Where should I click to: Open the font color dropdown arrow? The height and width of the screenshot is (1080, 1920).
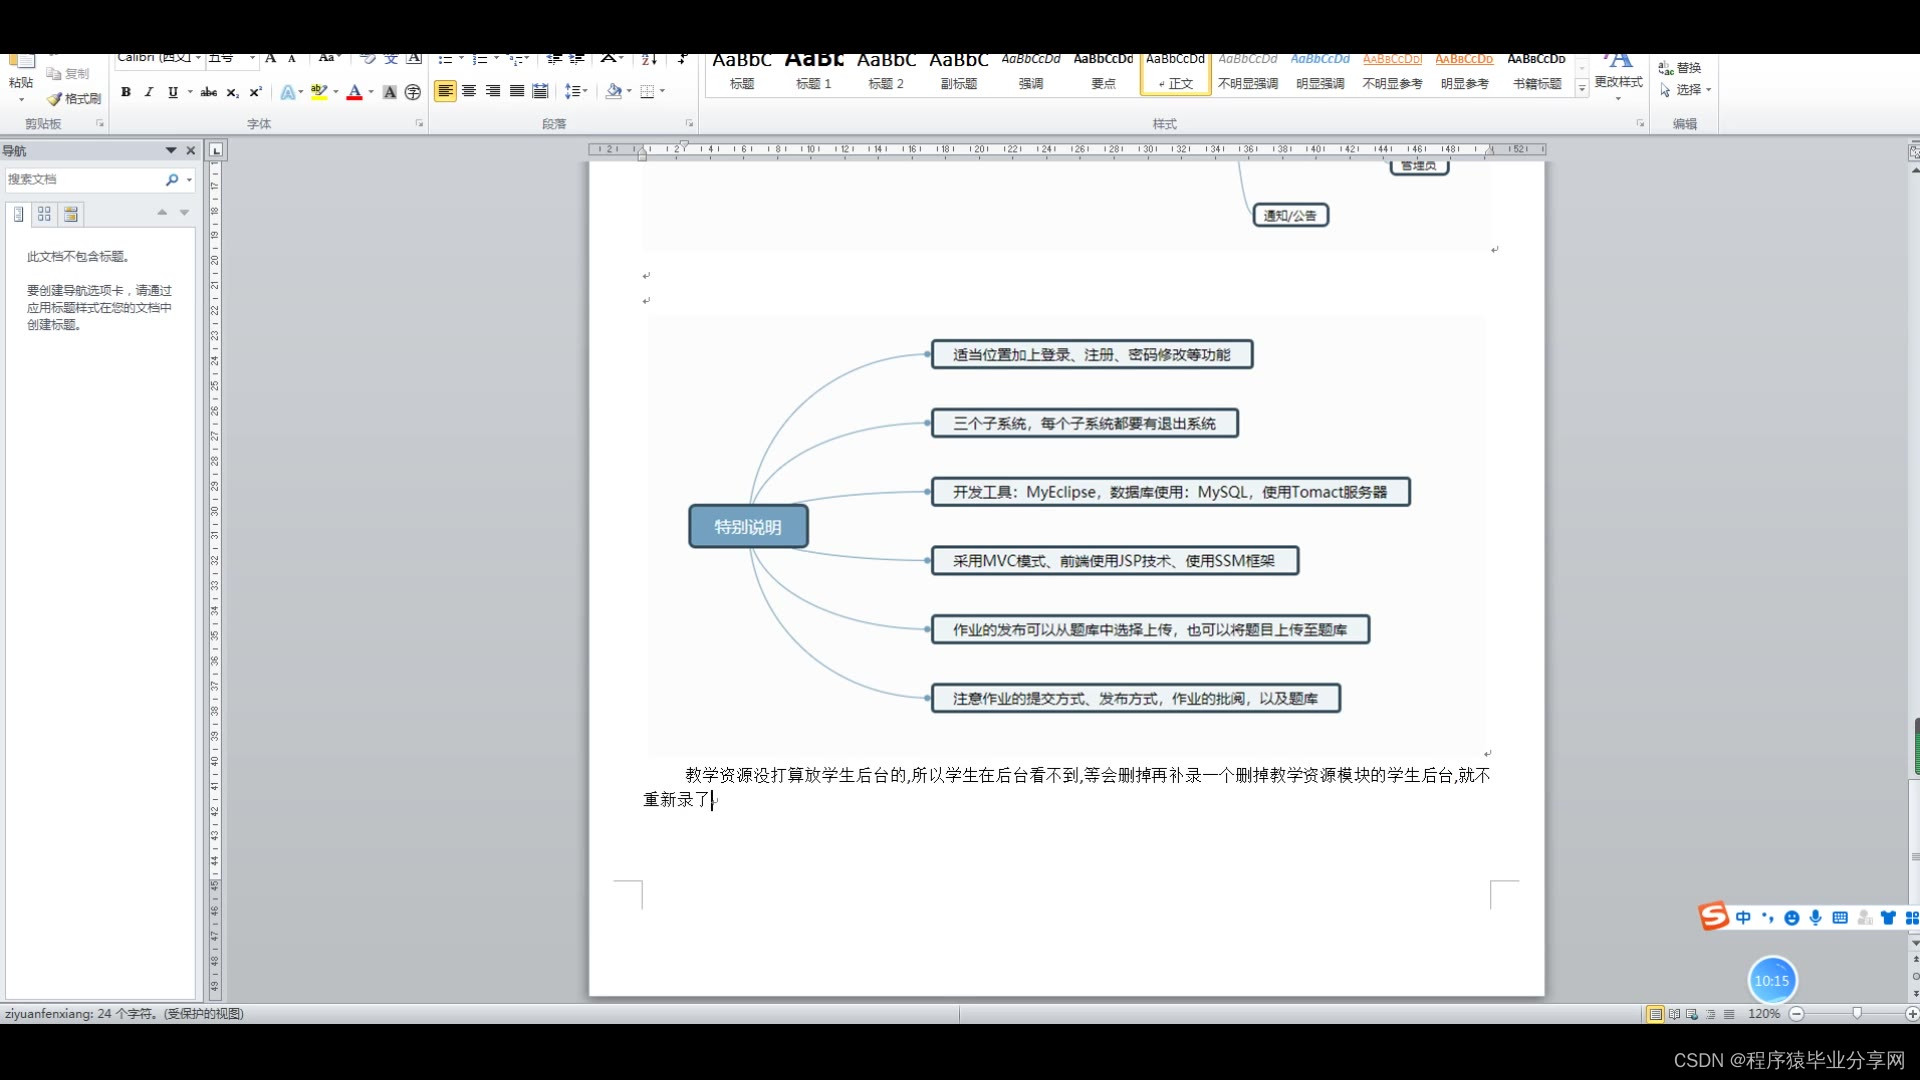[371, 92]
